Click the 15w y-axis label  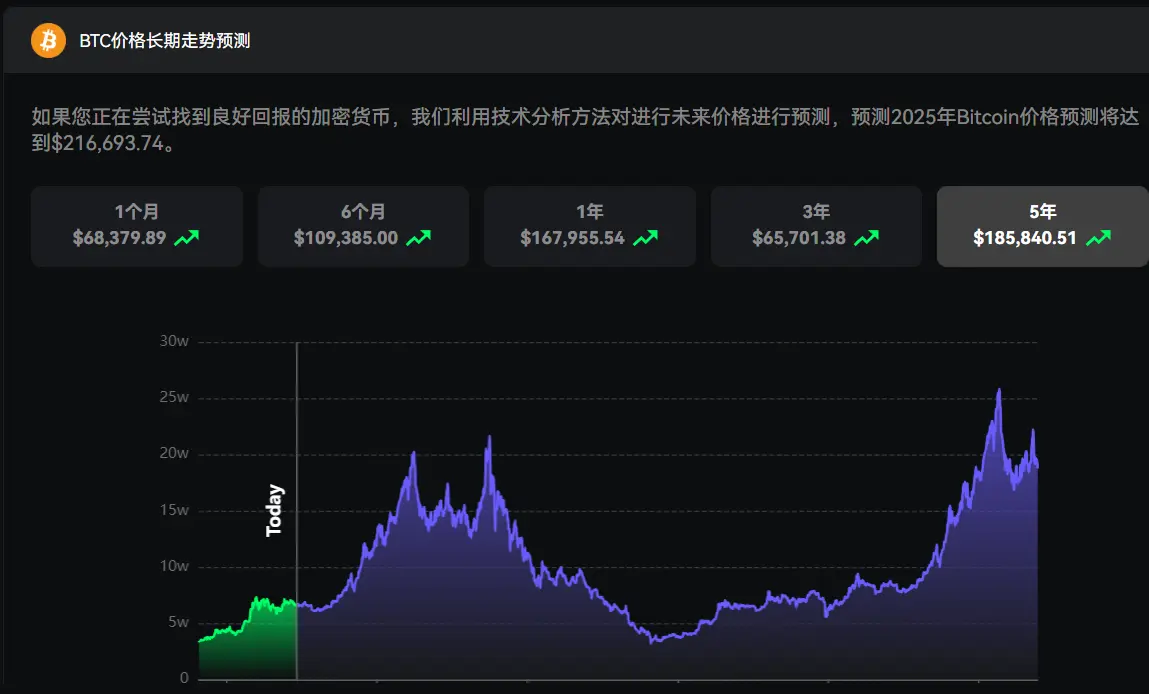(x=174, y=509)
